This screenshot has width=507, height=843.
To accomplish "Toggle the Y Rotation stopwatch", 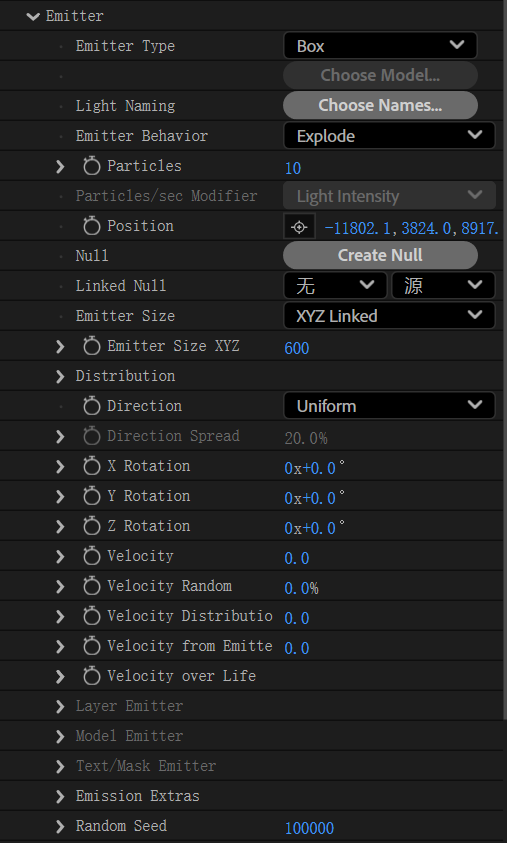I will [91, 496].
